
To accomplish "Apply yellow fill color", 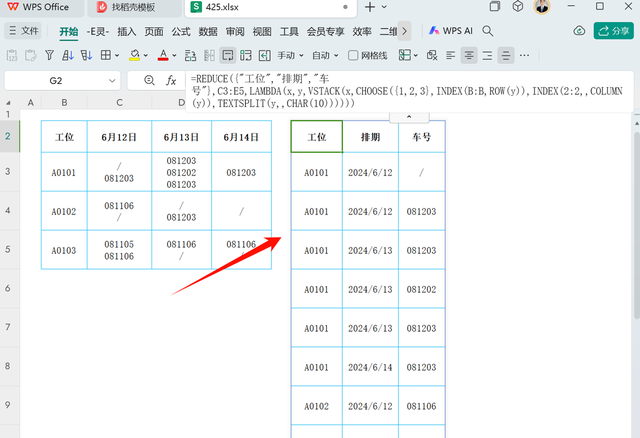I will pyautogui.click(x=134, y=55).
